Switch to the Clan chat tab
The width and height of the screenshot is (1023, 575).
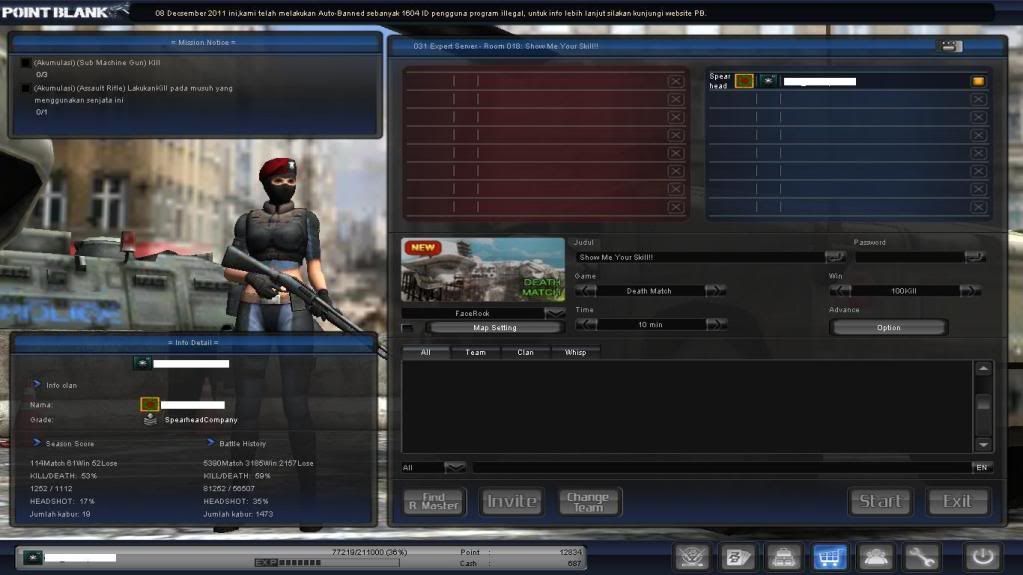tap(525, 352)
